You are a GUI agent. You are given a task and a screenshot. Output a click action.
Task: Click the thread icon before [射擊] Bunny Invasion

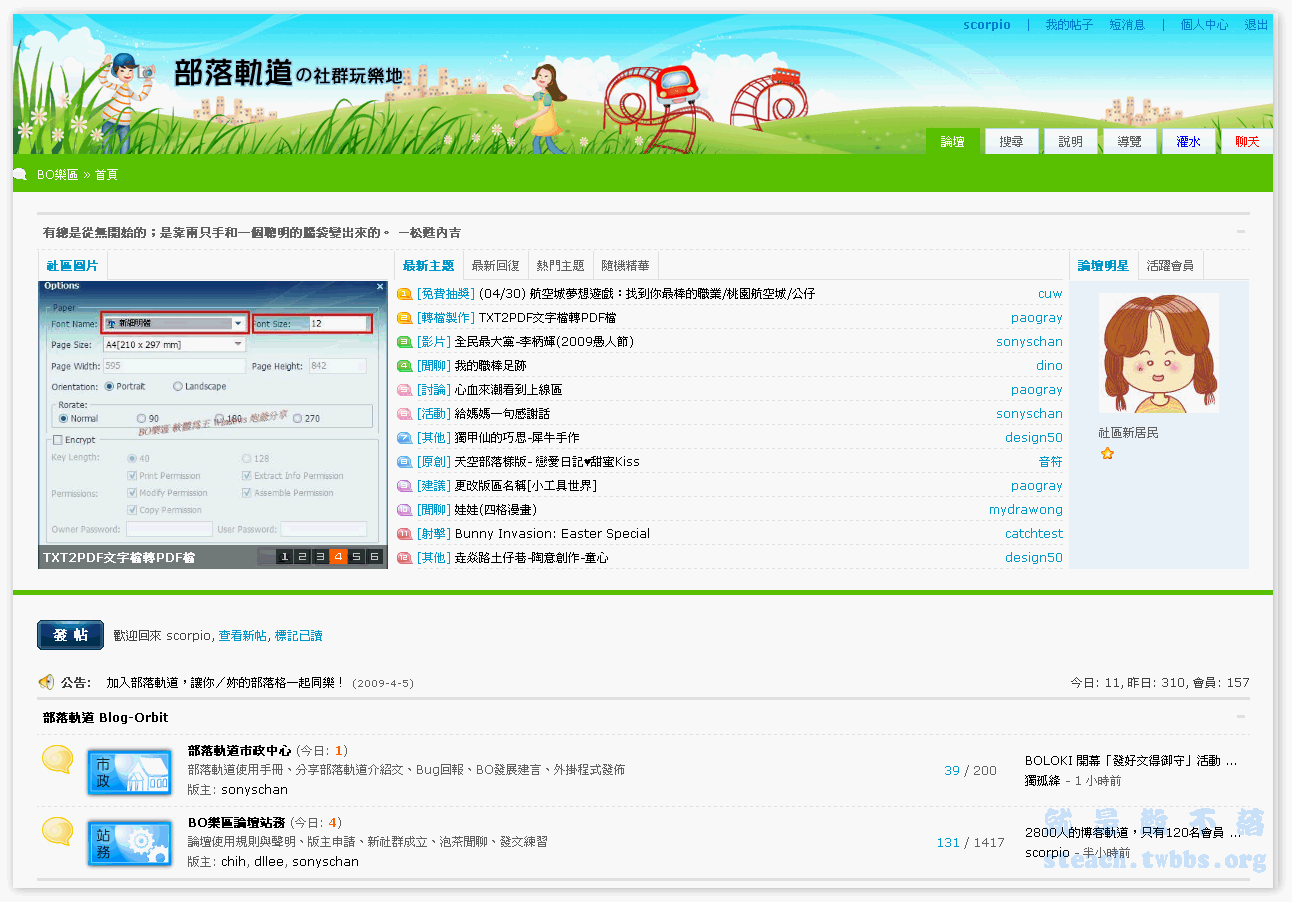click(x=404, y=534)
